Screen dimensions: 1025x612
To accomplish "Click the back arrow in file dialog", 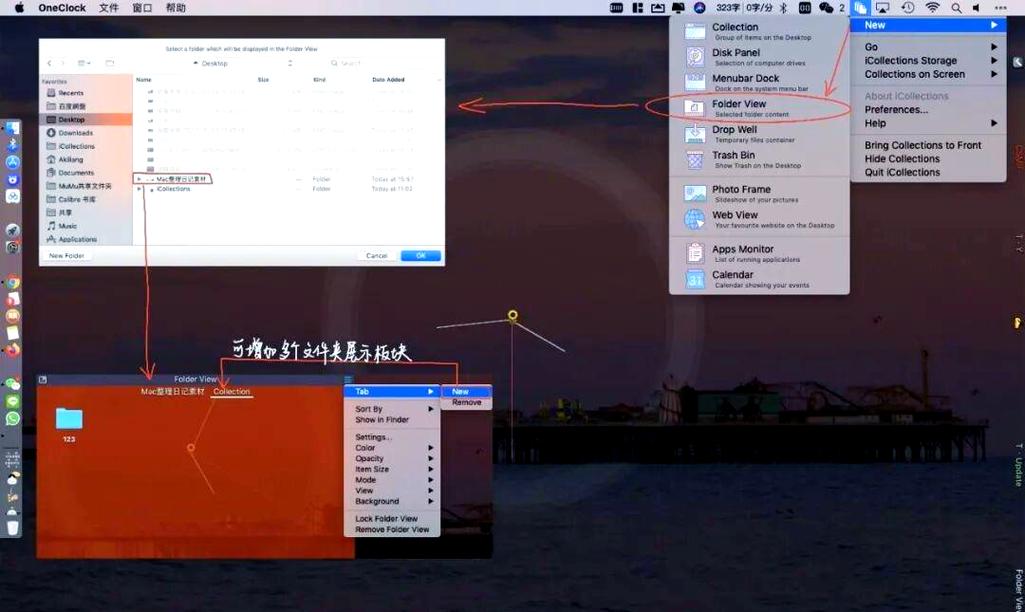I will click(50, 63).
